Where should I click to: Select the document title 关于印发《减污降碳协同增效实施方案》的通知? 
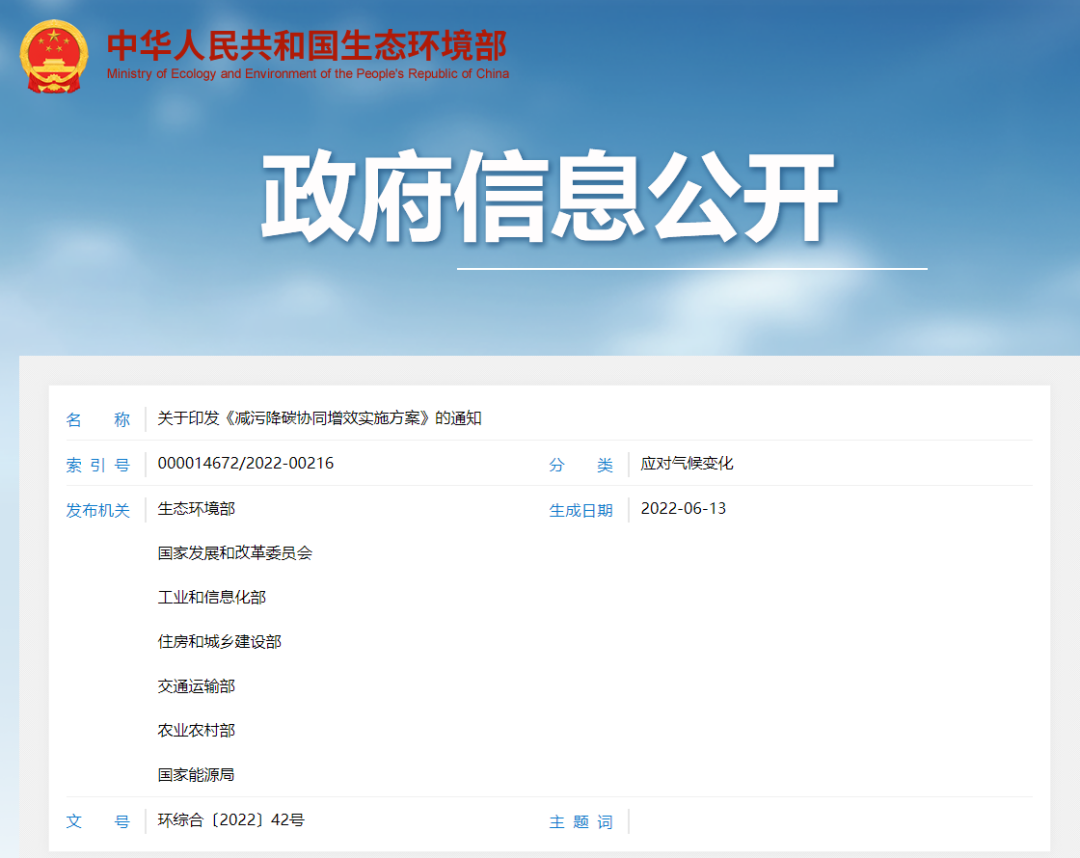point(320,418)
